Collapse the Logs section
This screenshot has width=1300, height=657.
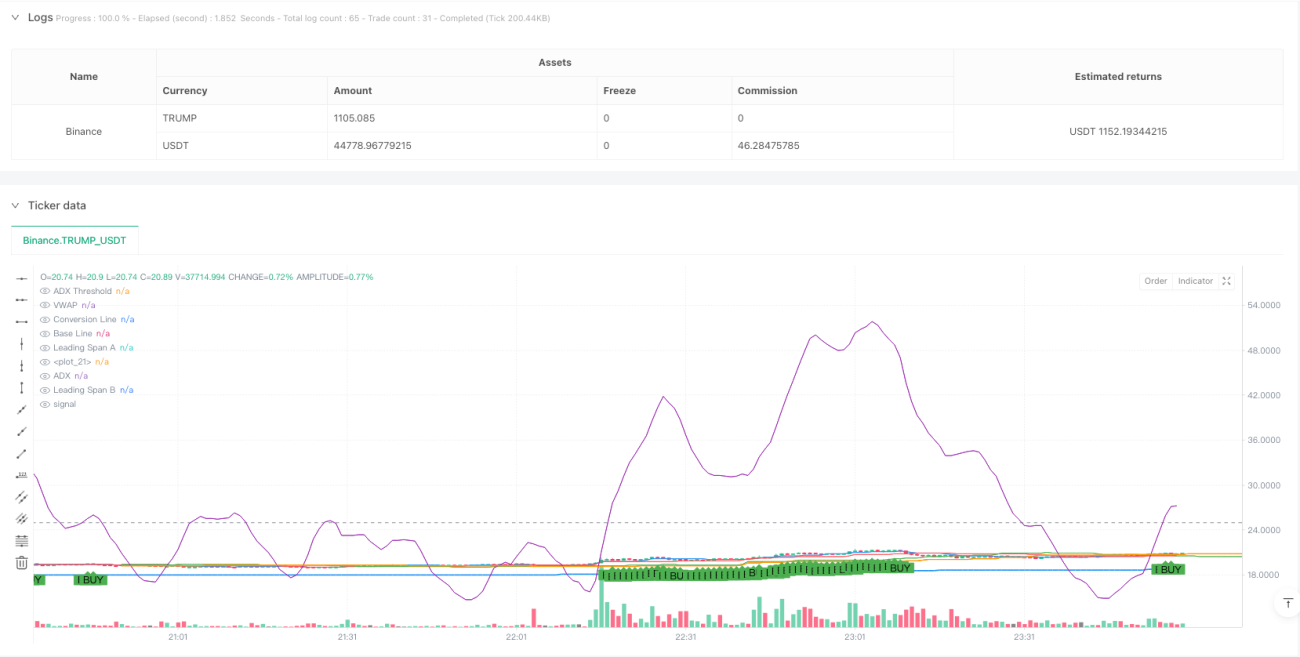tap(15, 17)
